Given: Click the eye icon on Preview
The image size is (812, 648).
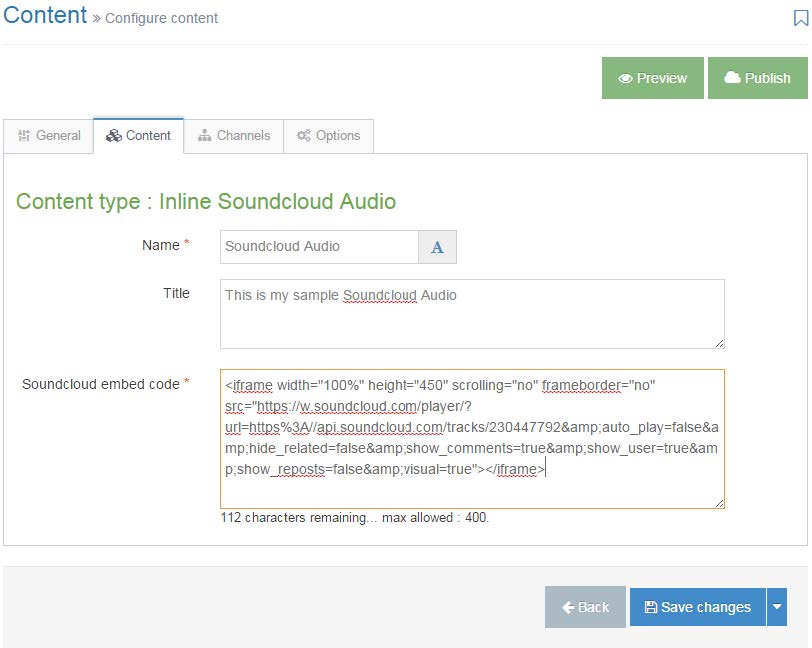Looking at the screenshot, I should (x=625, y=78).
